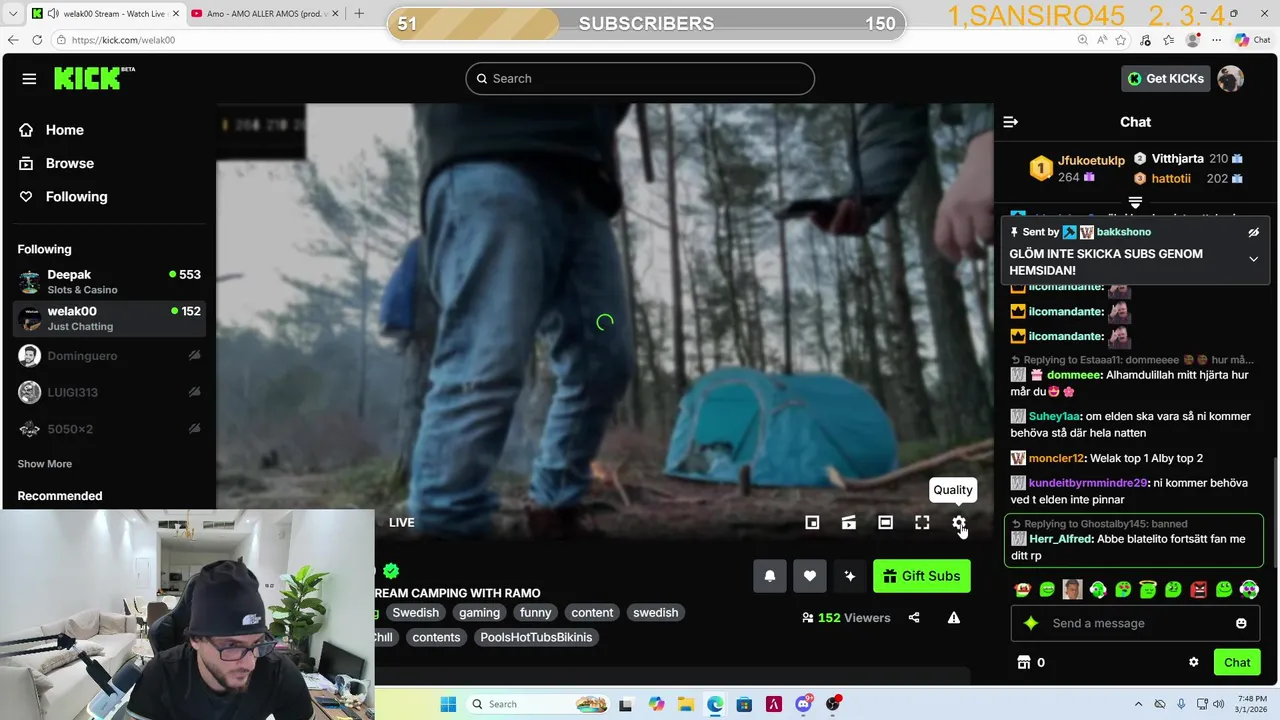Select the Swedish tag
Screen dimensions: 1280x720
click(415, 613)
